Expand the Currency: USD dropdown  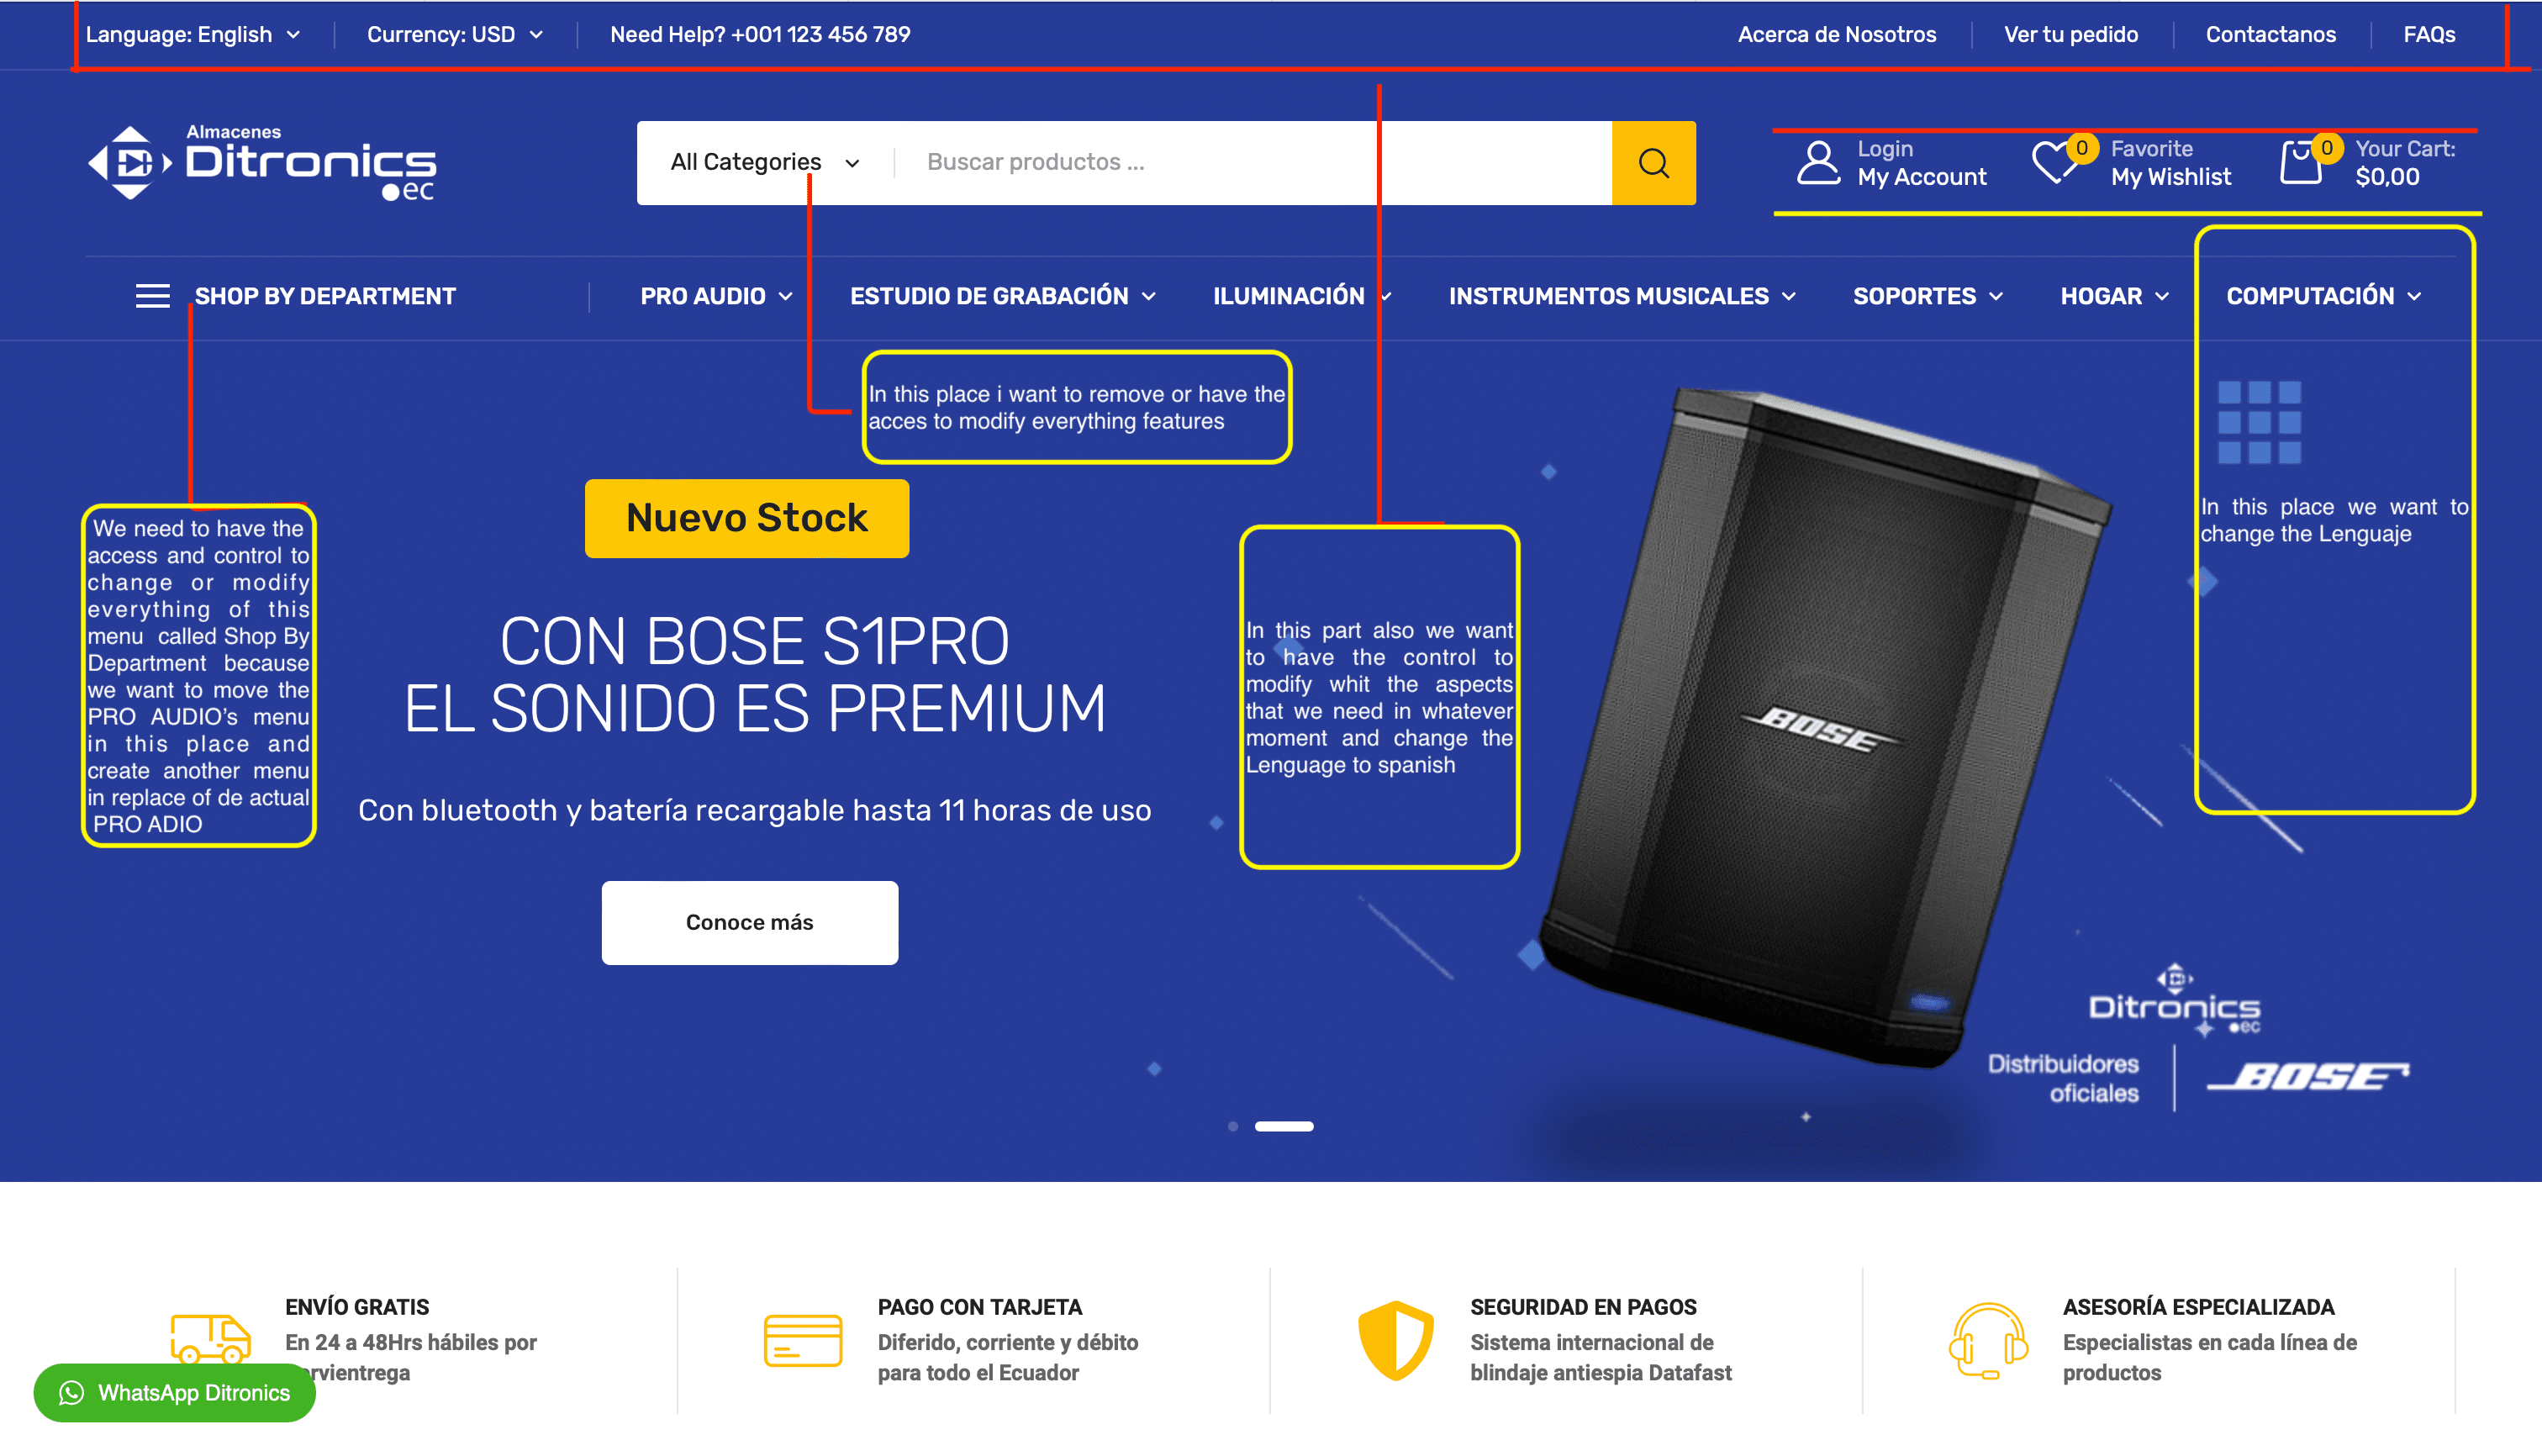pyautogui.click(x=455, y=34)
